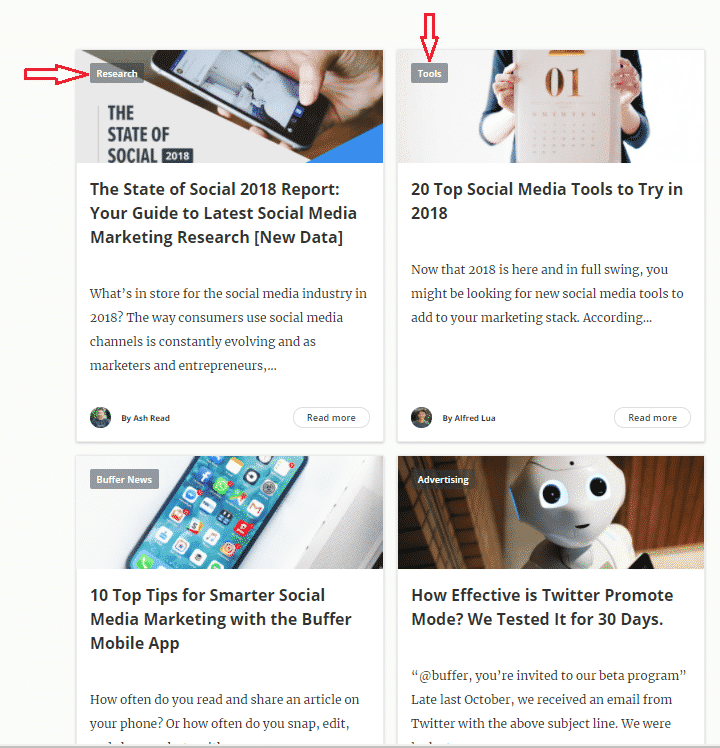Screen dimensions: 720x748
Task: Click the iPhone home screen article image
Action: [x=230, y=512]
